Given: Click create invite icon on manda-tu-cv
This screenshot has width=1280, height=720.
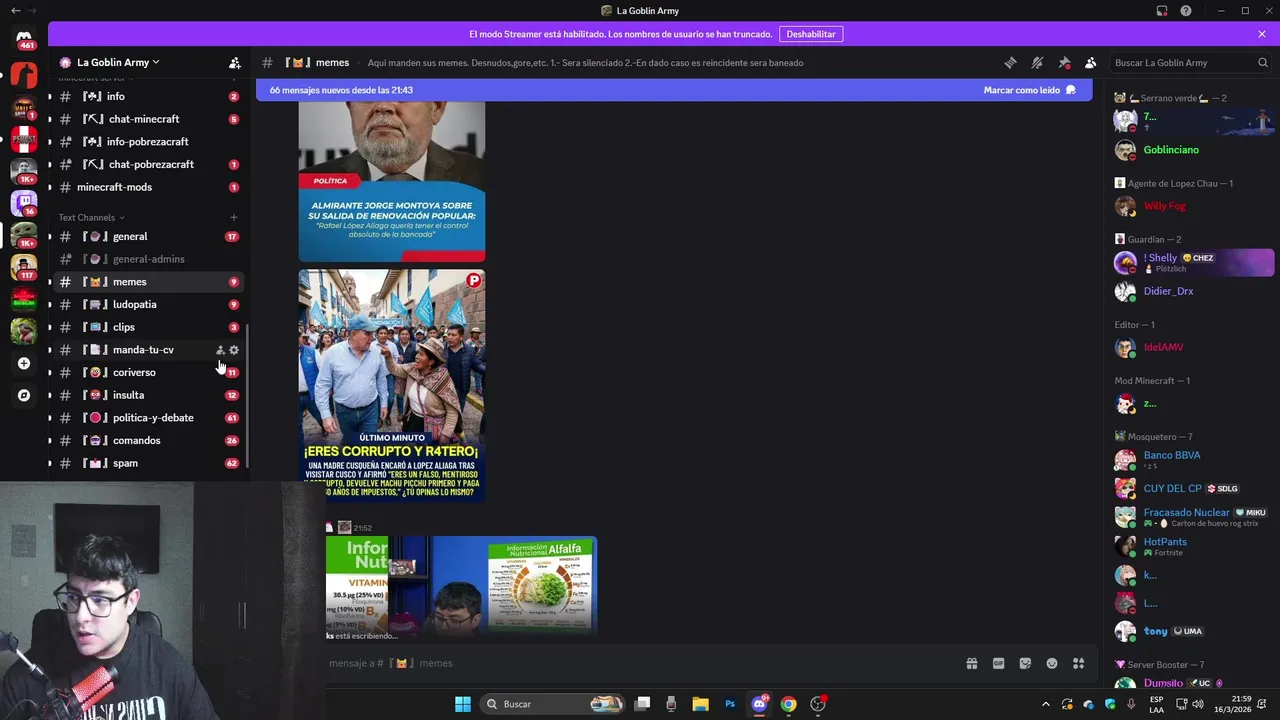Looking at the screenshot, I should pos(220,350).
